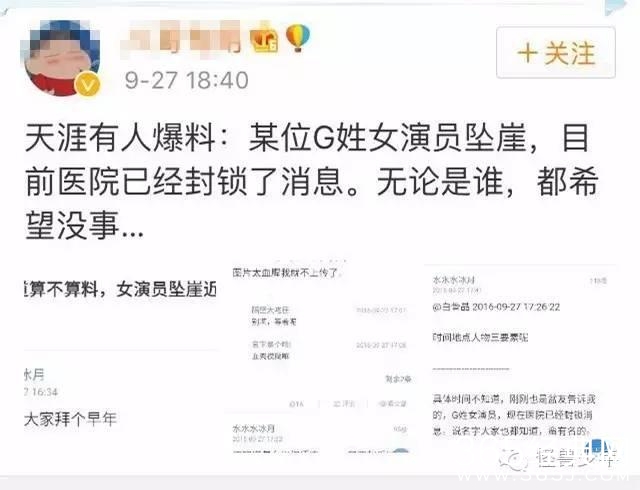640x490 pixels.
Task: Click the 评论 option in middle screenshot
Action: point(343,404)
